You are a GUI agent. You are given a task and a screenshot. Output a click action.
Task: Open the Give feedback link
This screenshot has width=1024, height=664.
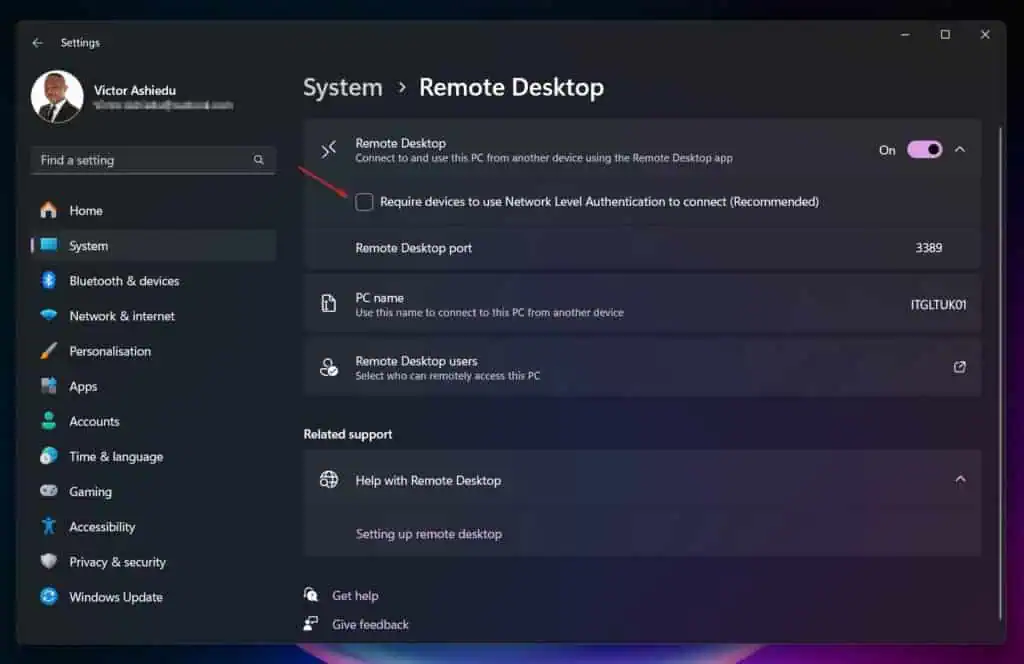370,625
